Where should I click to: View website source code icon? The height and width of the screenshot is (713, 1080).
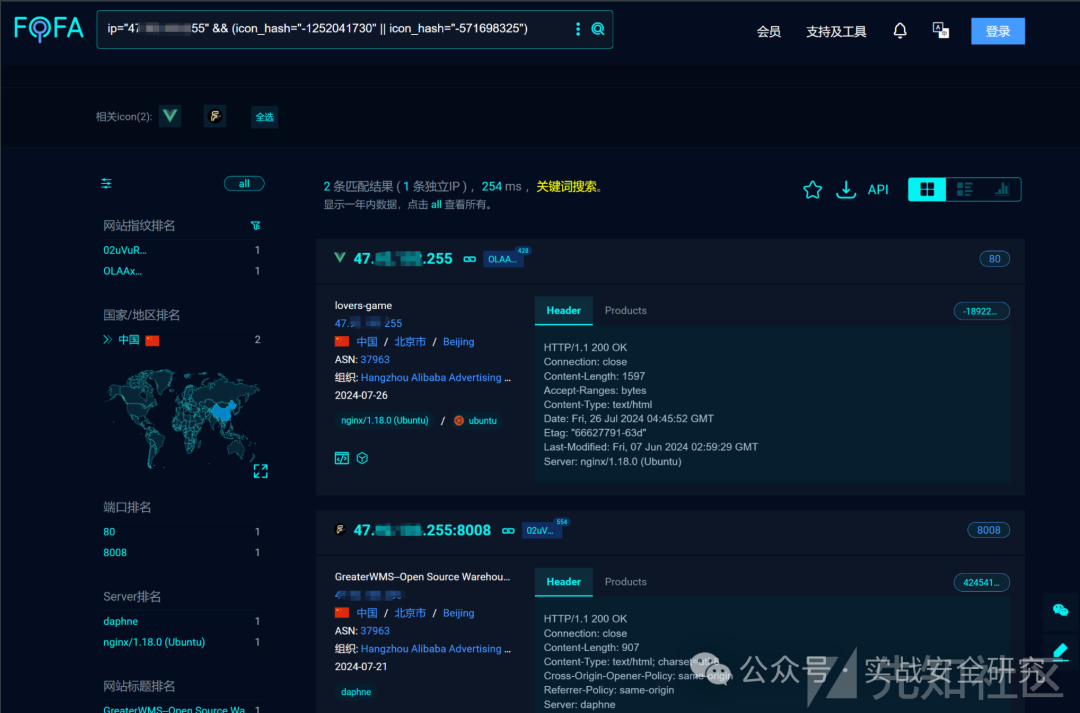(342, 458)
